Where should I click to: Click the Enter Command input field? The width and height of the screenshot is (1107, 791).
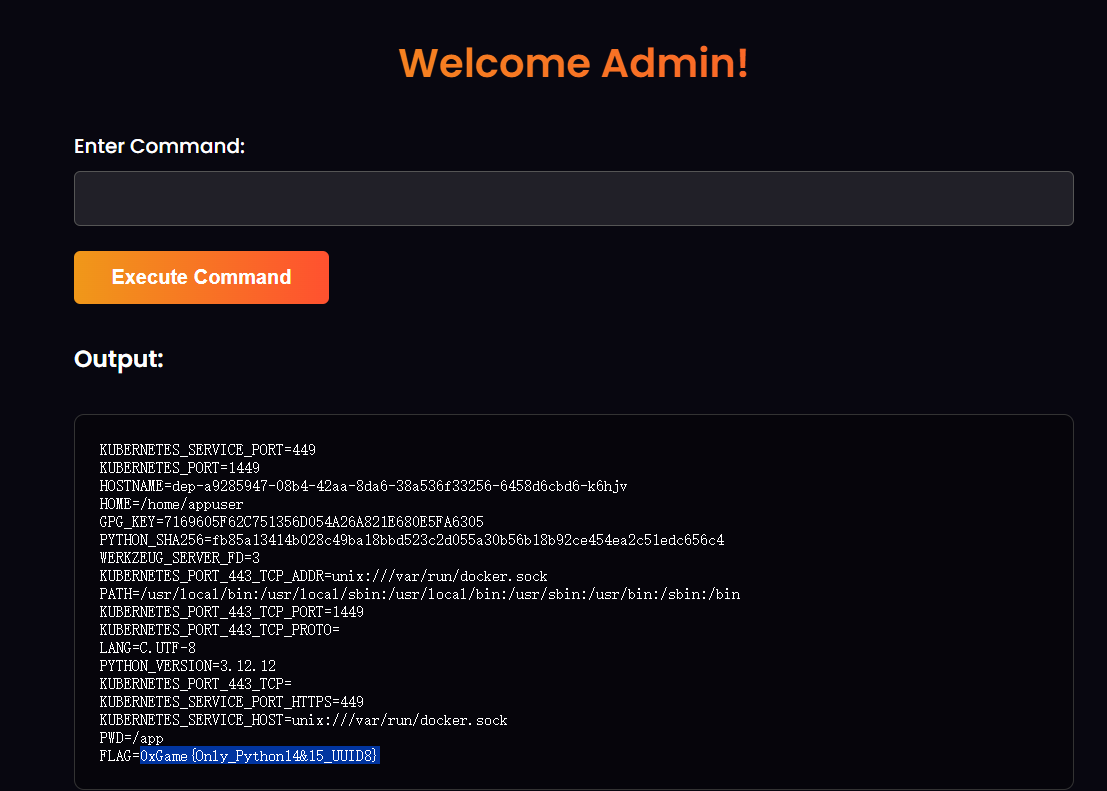[573, 198]
